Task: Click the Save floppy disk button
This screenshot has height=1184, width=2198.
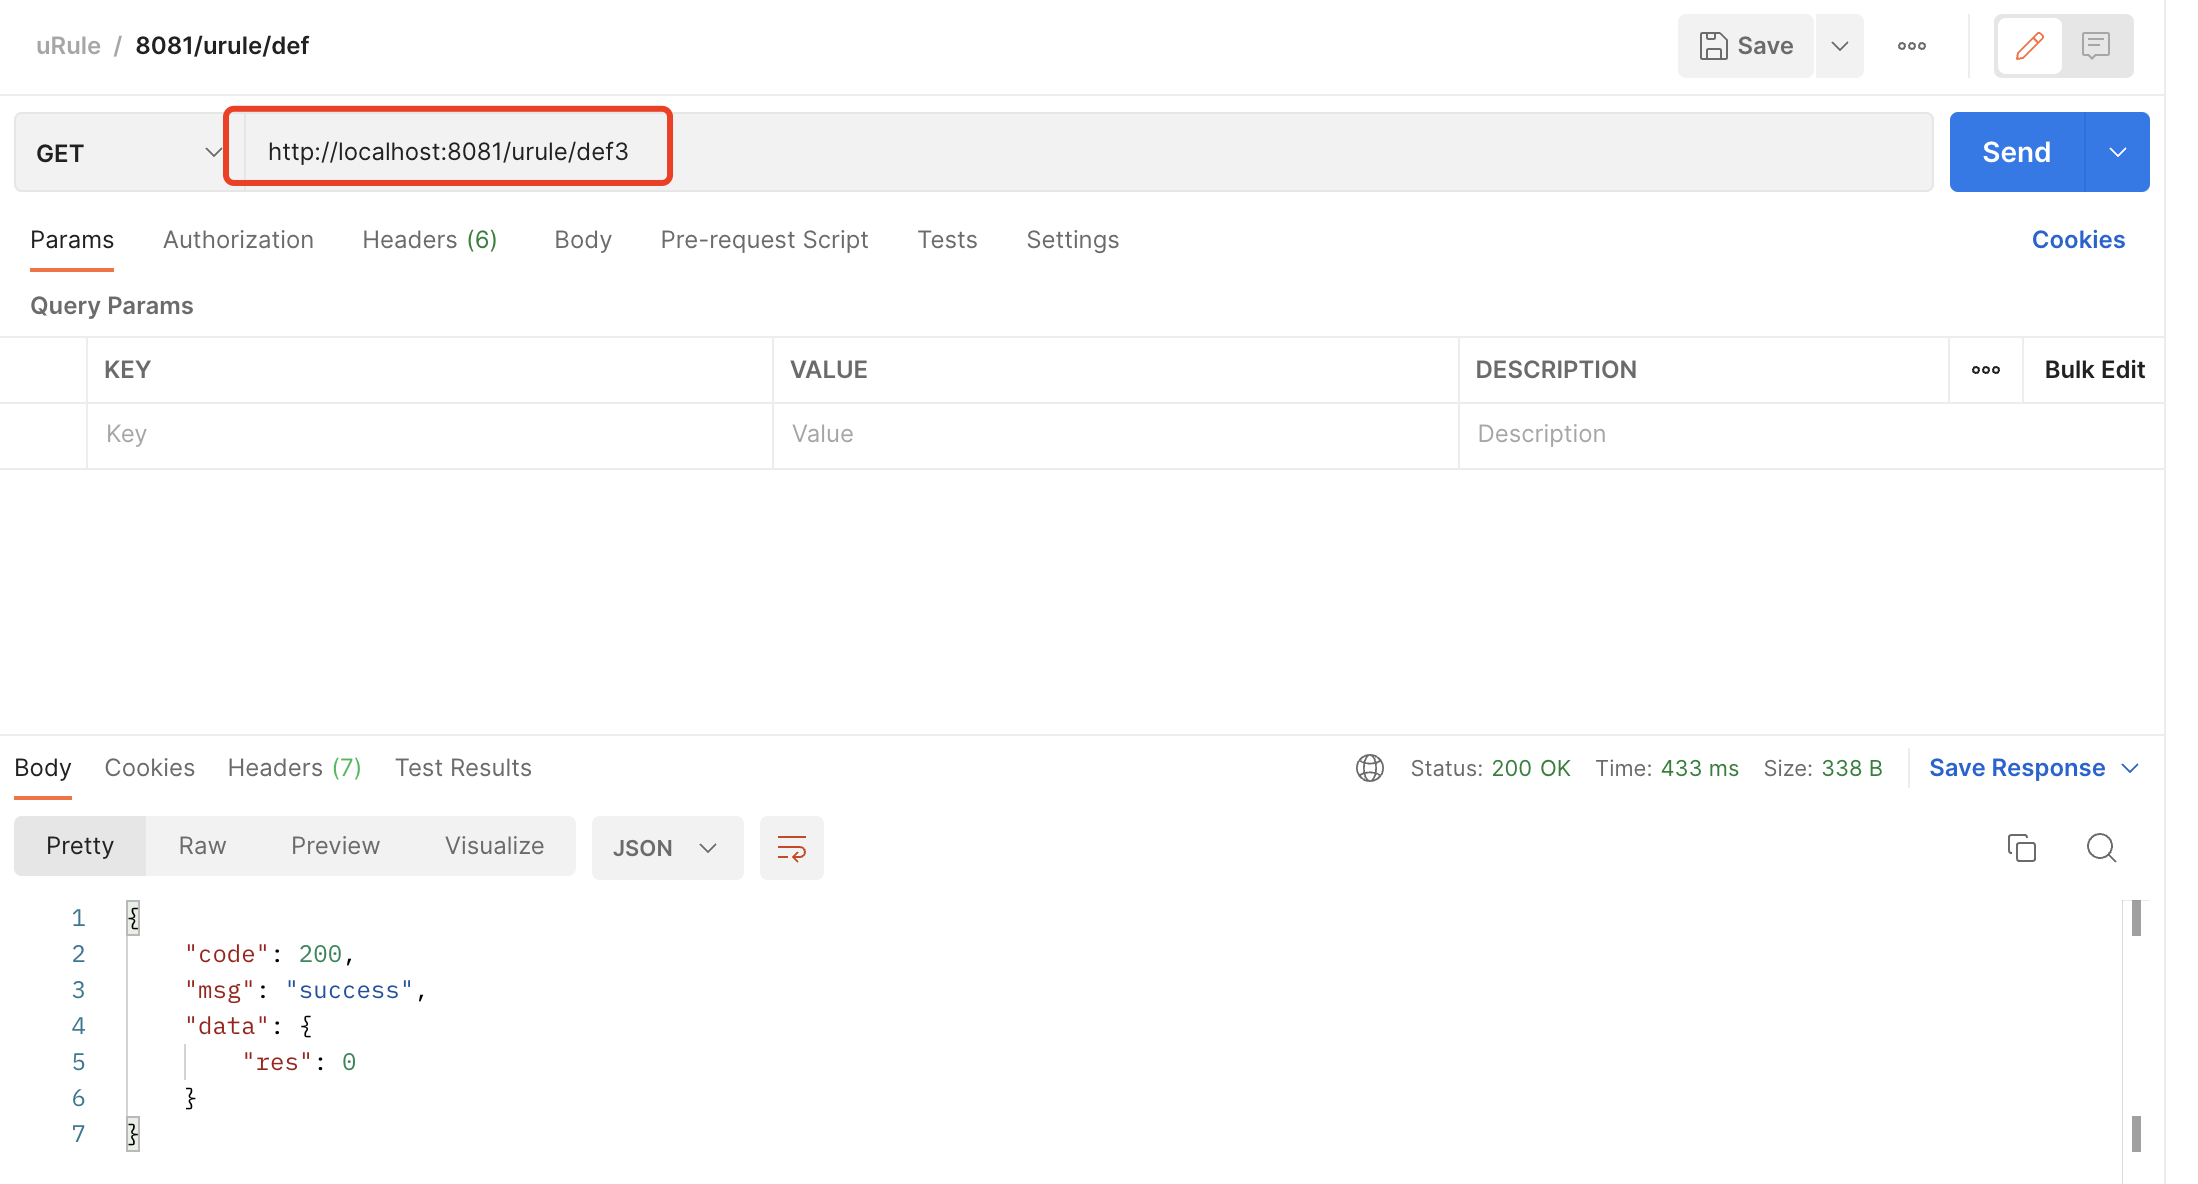Action: click(x=1745, y=46)
